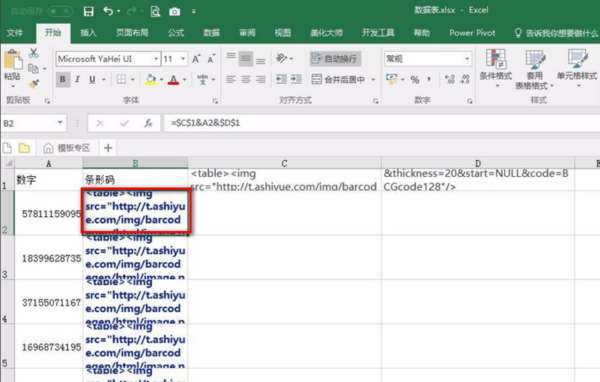Screen dimensions: 600x382
Task: Click the Paste clipboard icon
Action: point(13,61)
